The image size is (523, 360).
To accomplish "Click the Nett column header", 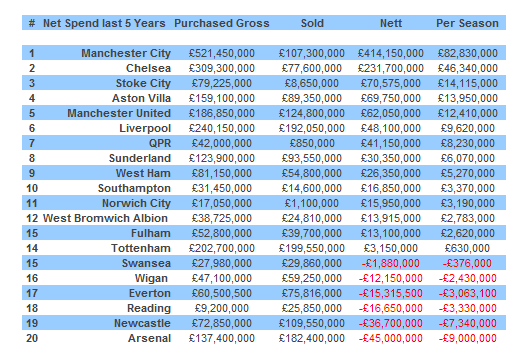I will 391,23.
